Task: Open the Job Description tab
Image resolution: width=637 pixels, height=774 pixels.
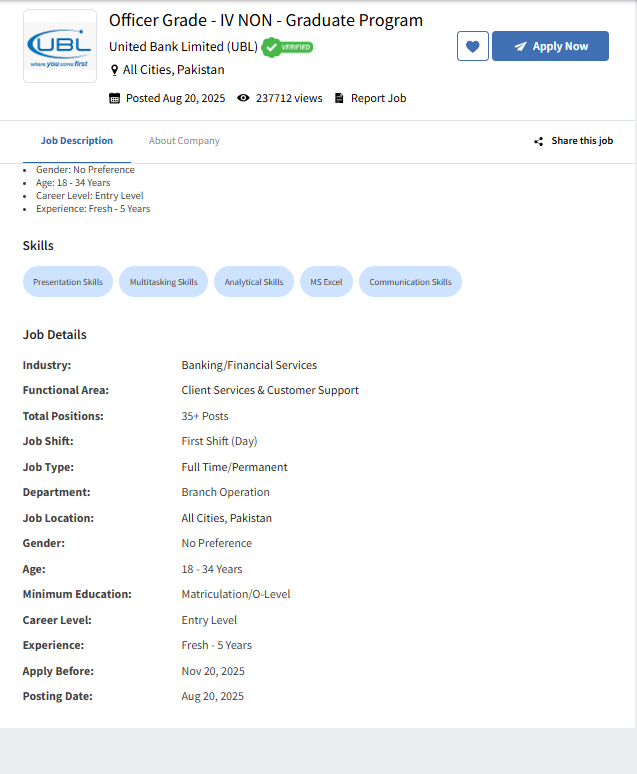Action: pyautogui.click(x=77, y=141)
